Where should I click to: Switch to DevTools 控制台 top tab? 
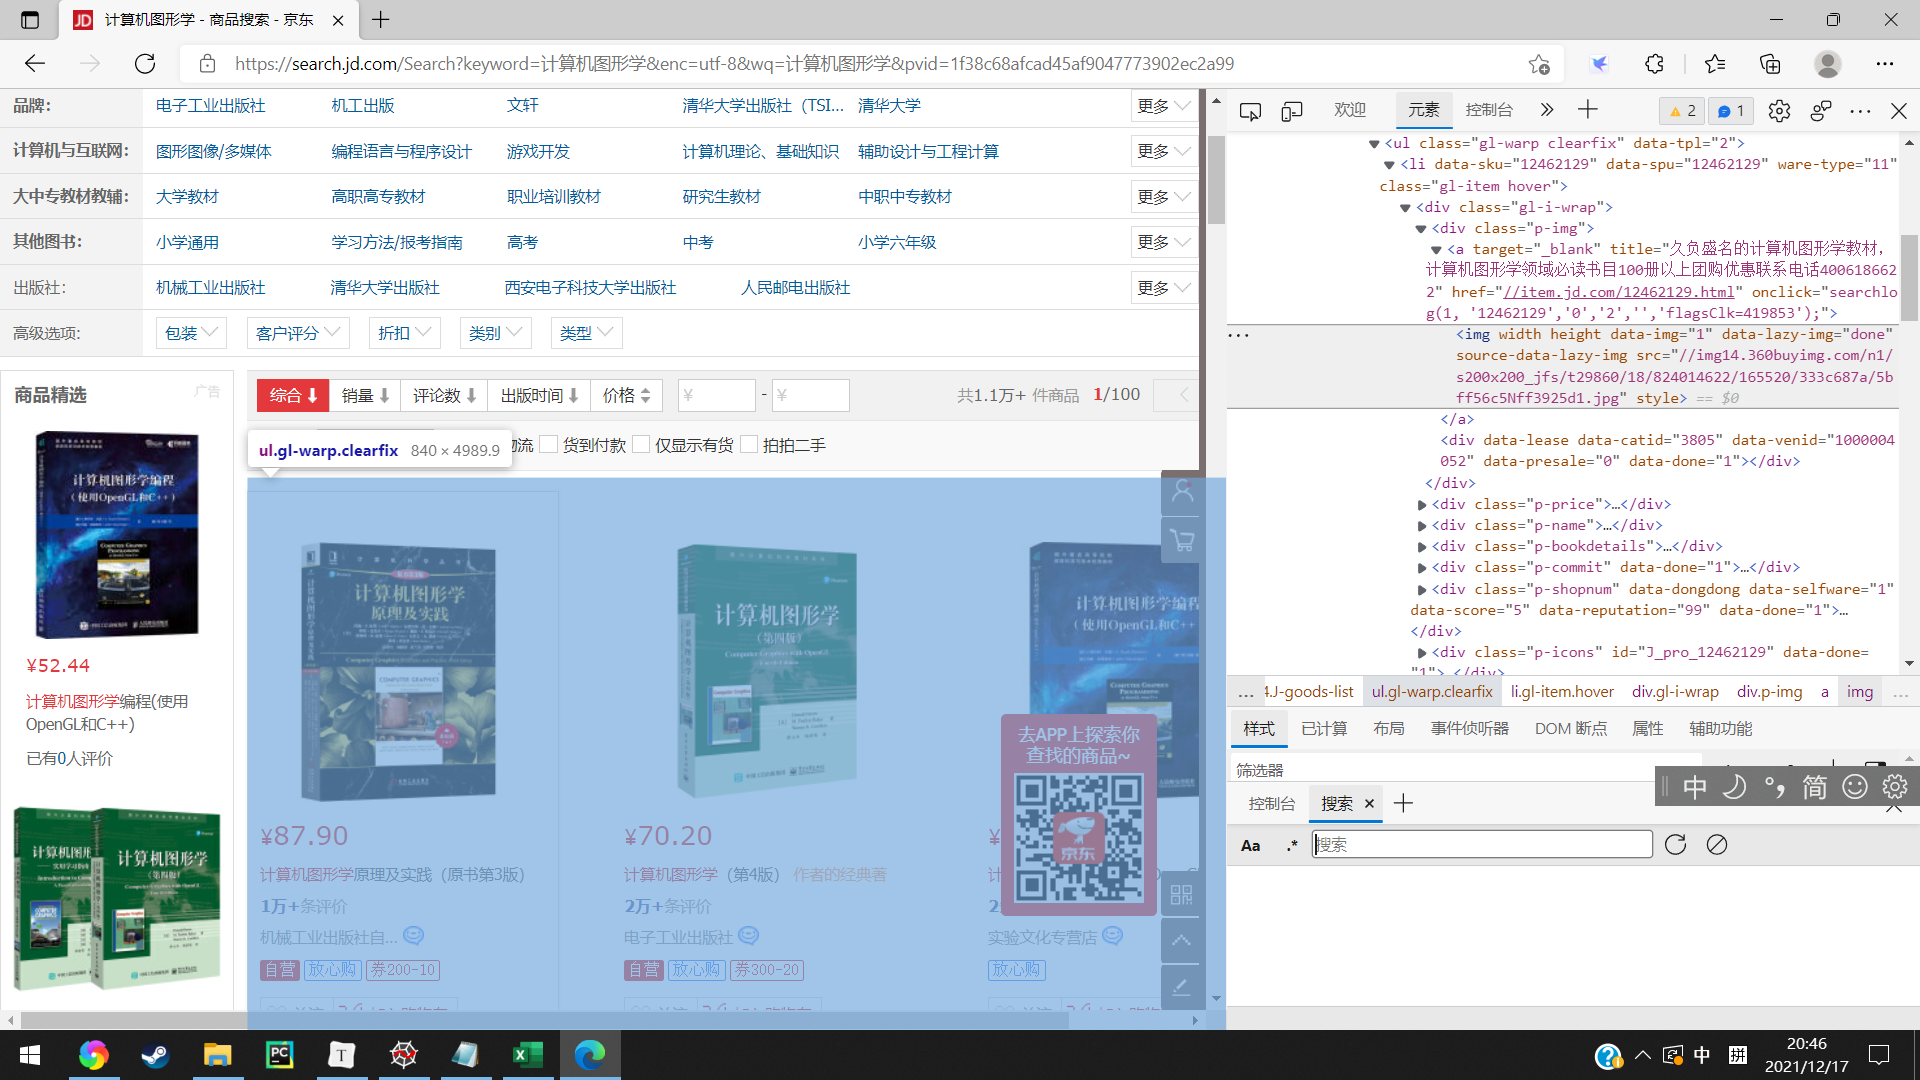pyautogui.click(x=1489, y=110)
